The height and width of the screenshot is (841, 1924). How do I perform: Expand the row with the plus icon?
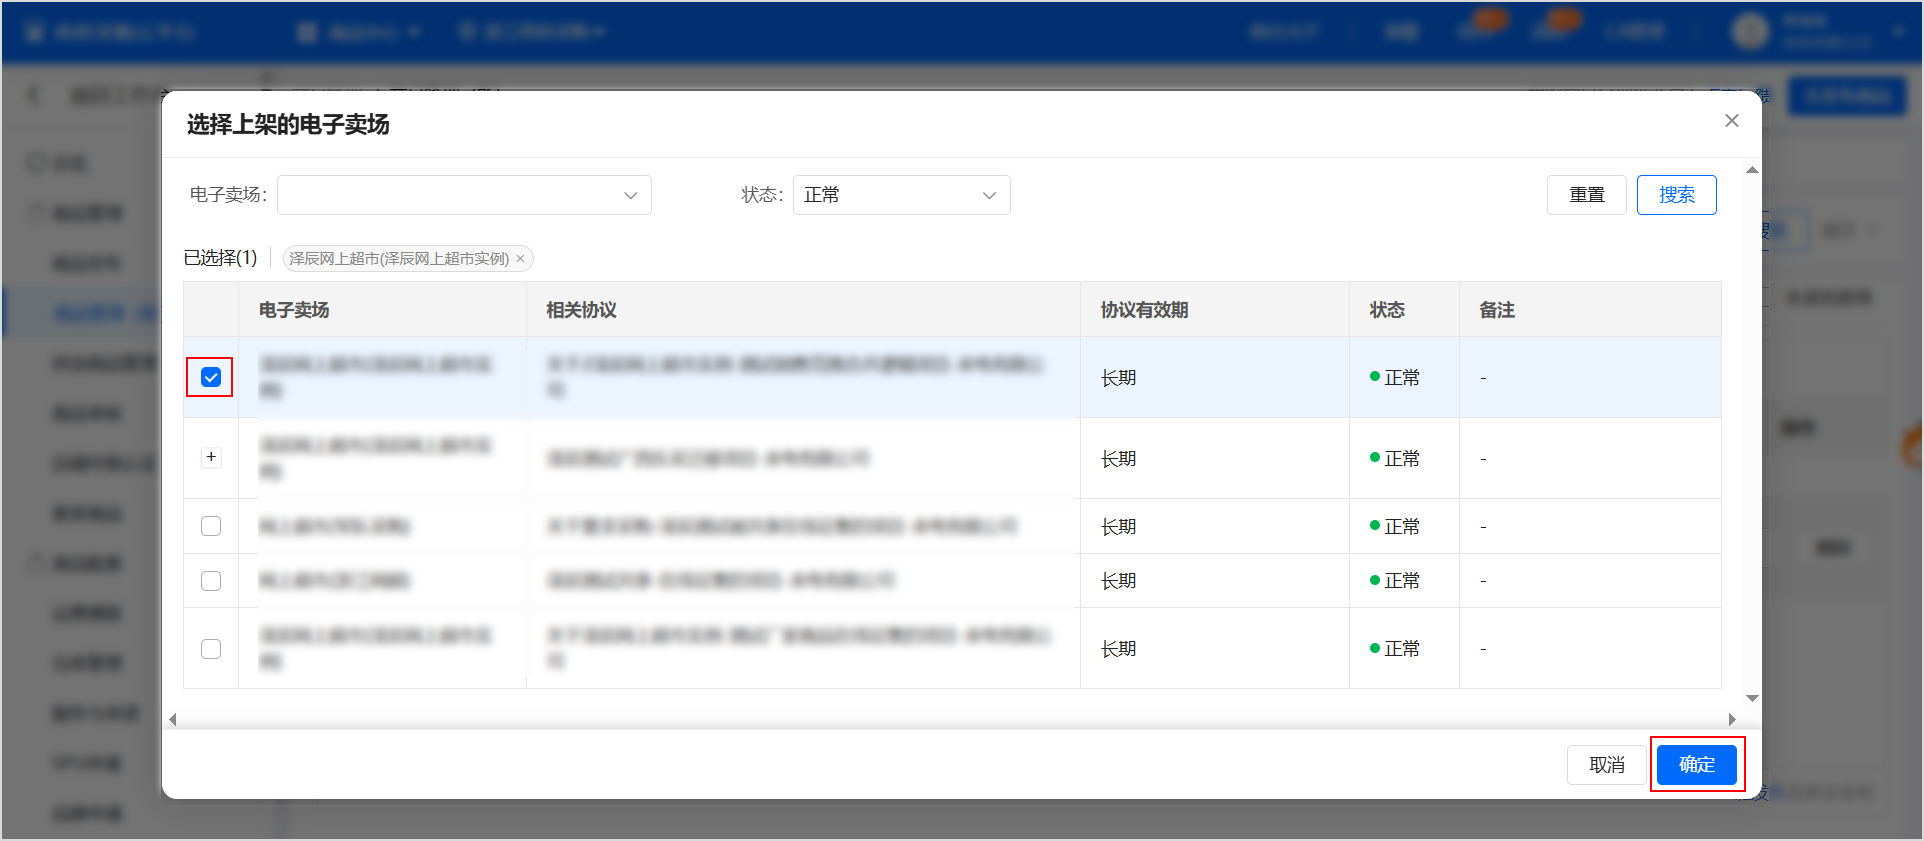211,457
